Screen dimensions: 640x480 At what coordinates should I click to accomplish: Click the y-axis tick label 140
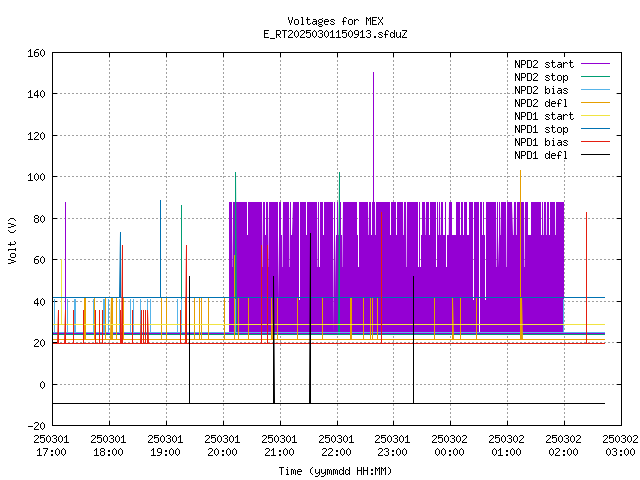36,94
